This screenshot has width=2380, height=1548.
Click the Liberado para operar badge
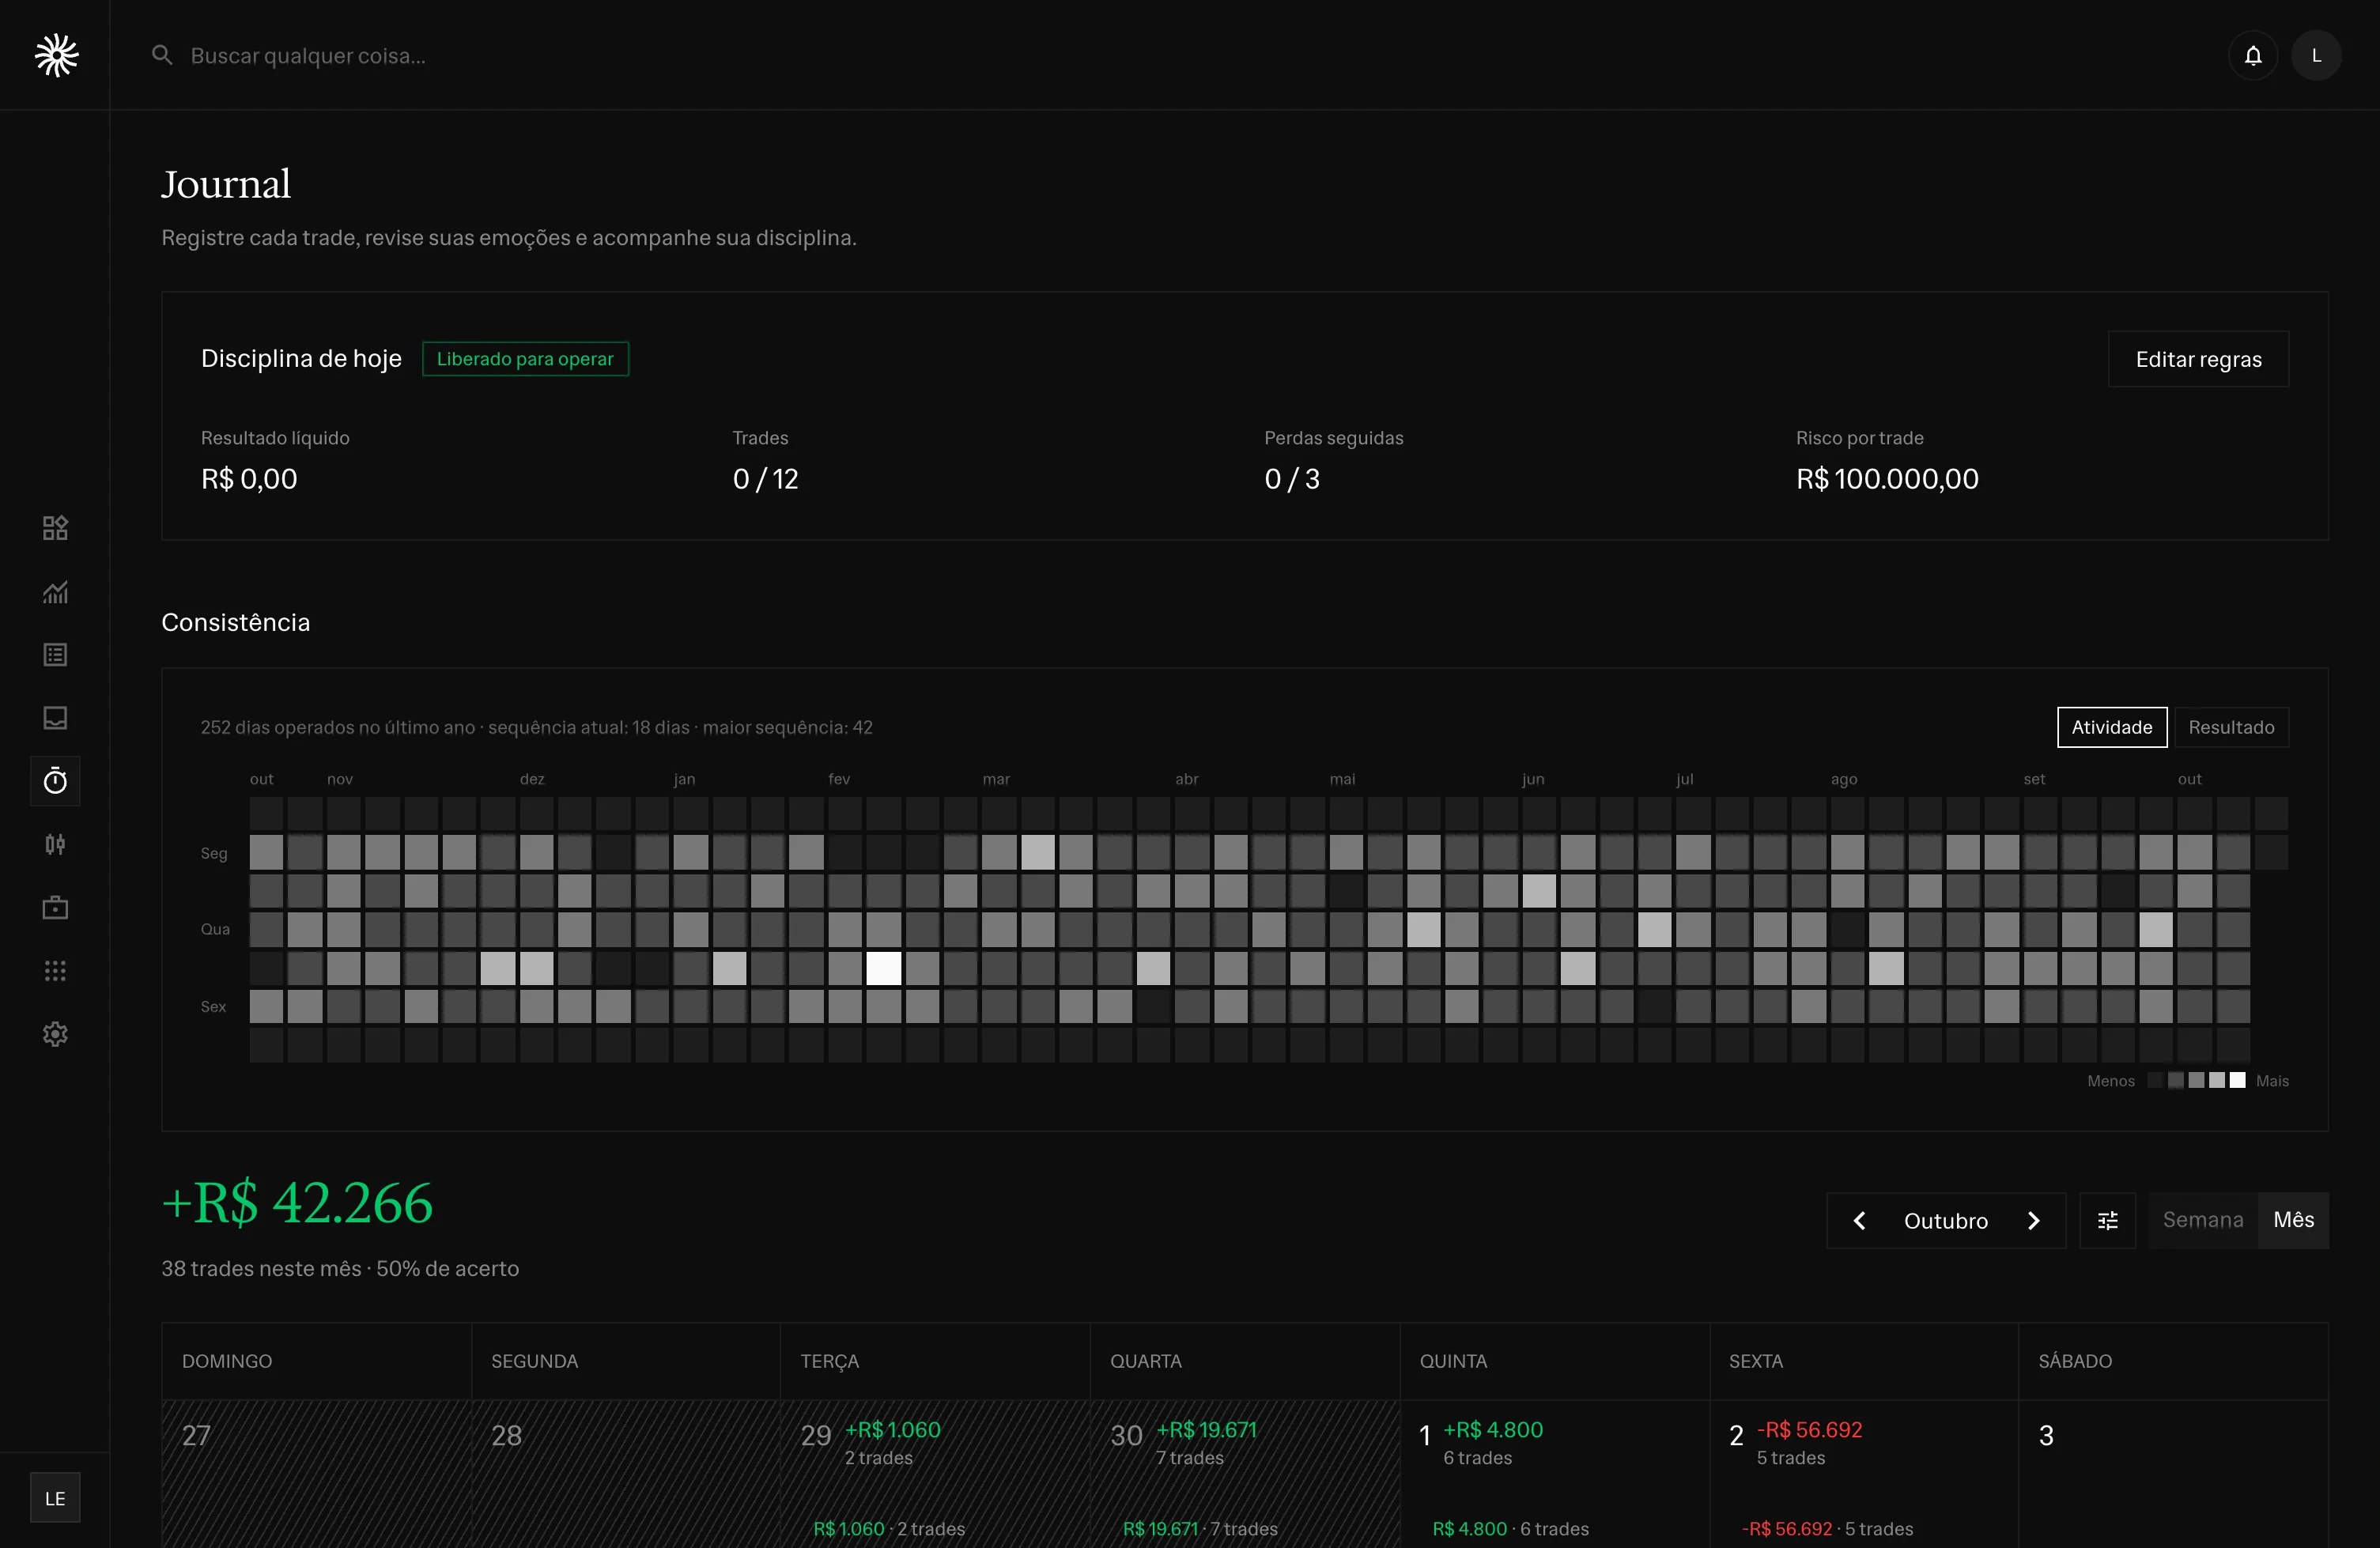525,359
